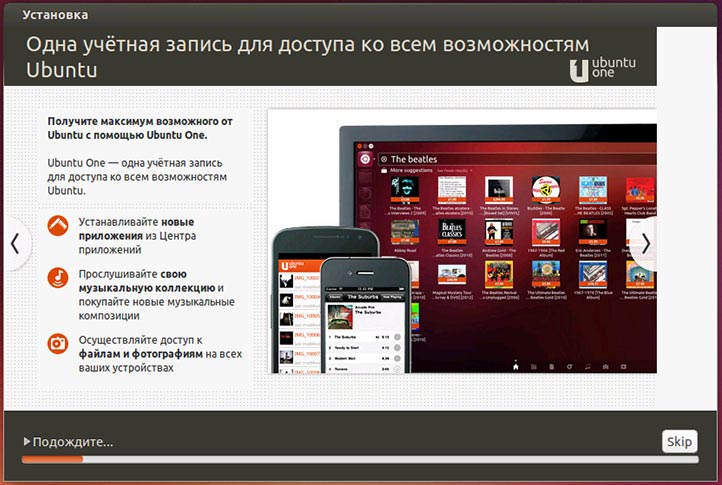Click the text "Осуществляйте доступ к файлам и фотографиям"

[160, 354]
